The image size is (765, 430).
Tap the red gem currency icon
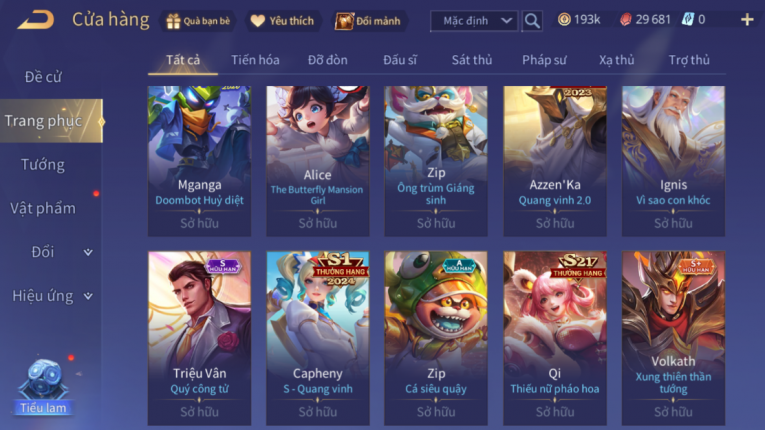coord(625,20)
